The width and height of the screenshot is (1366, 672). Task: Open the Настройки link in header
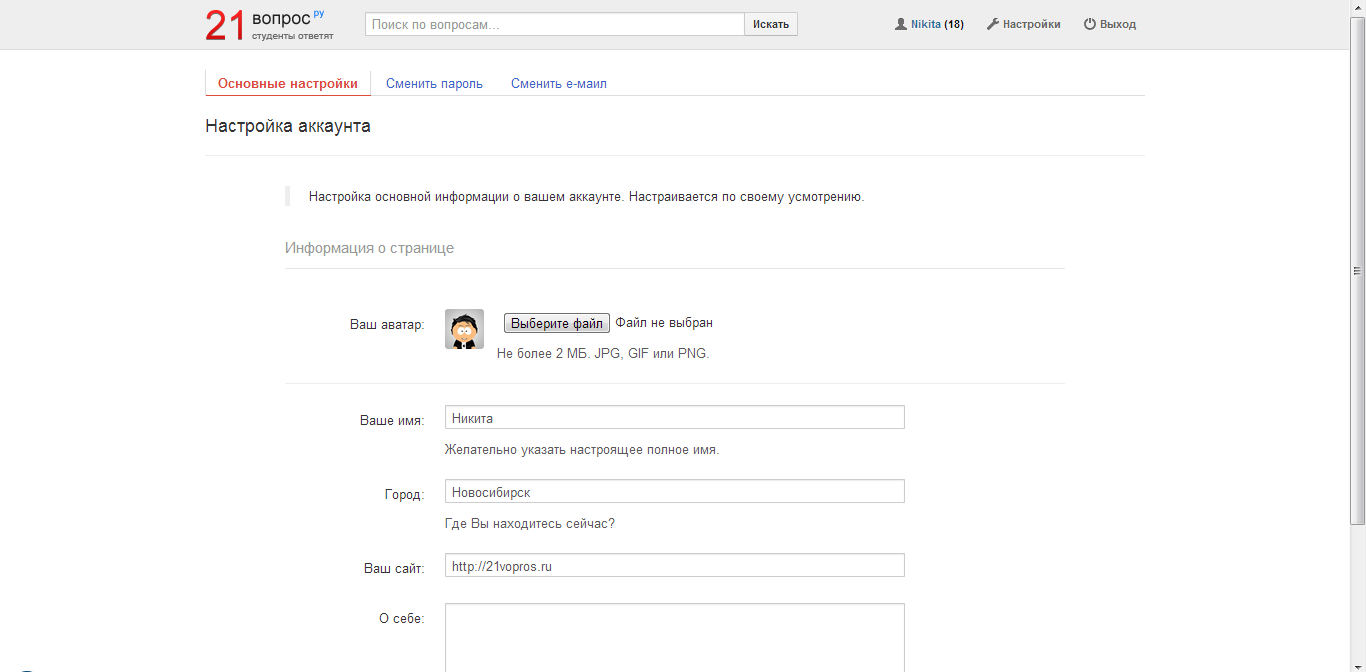click(1031, 24)
